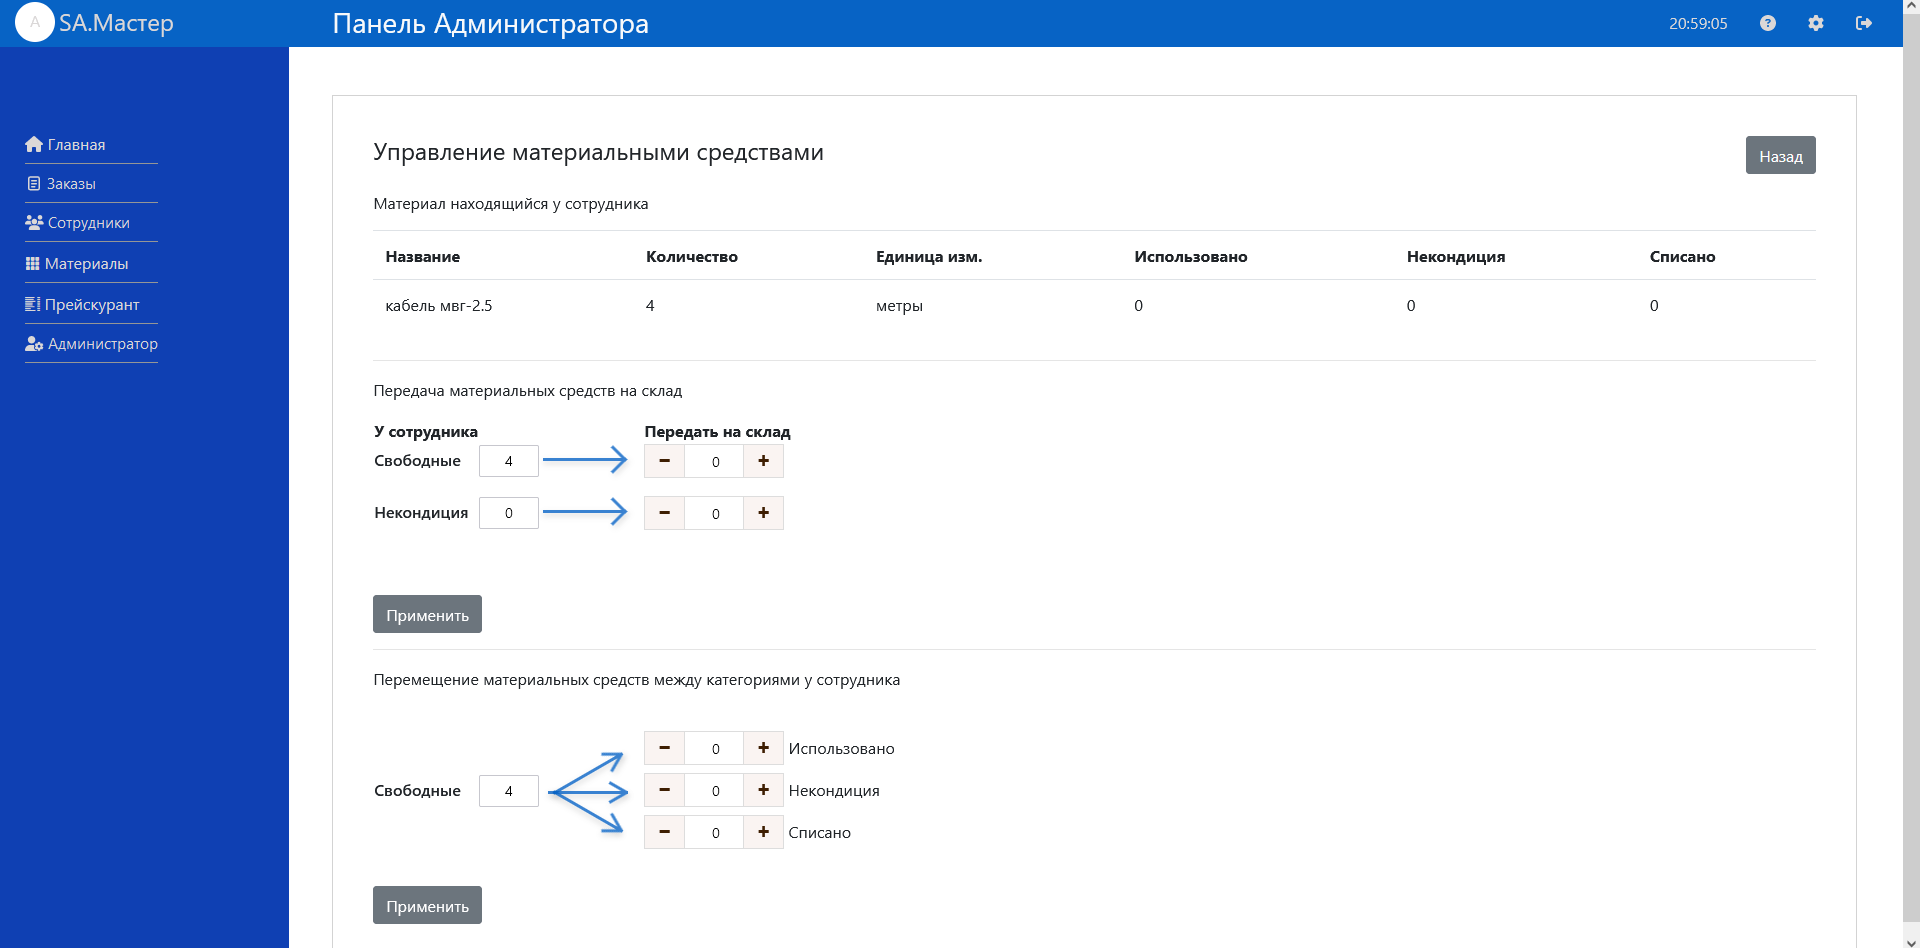Open settings via the gear icon

(1815, 23)
